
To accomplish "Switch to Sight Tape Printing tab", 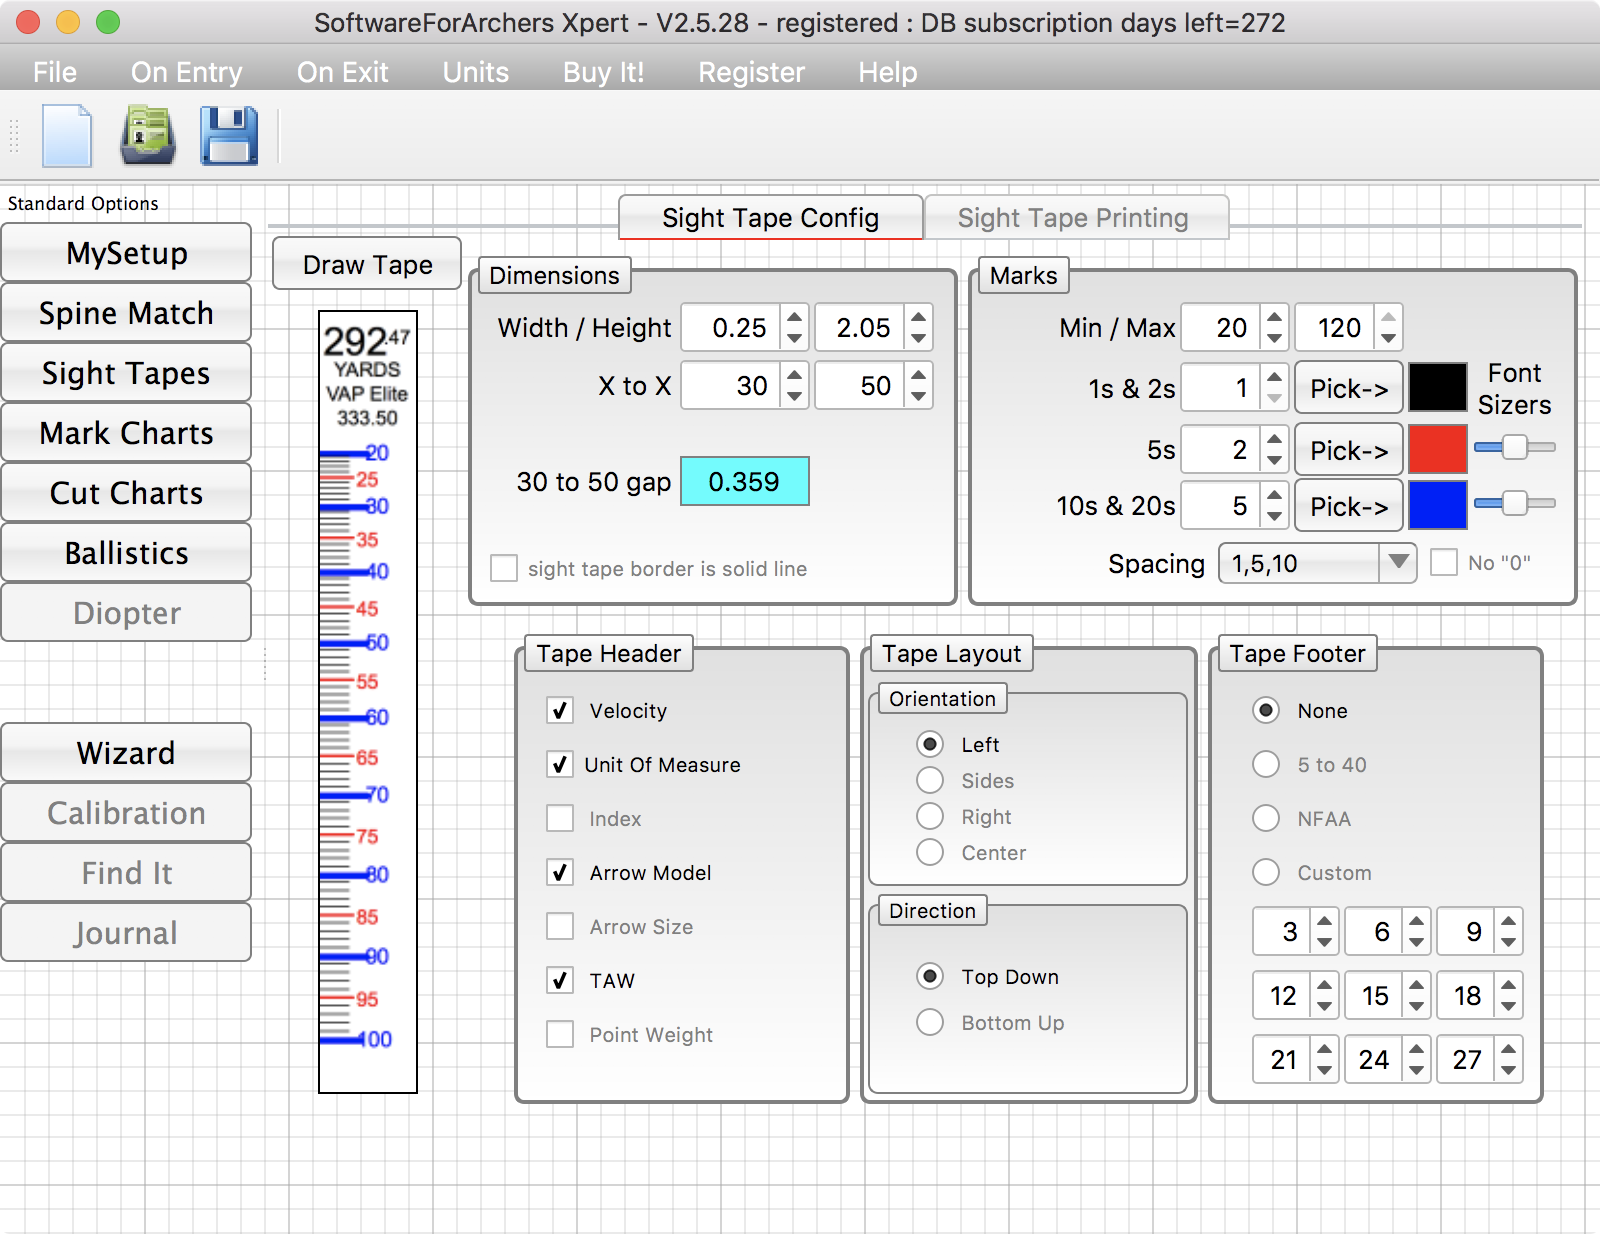I will [x=1076, y=218].
